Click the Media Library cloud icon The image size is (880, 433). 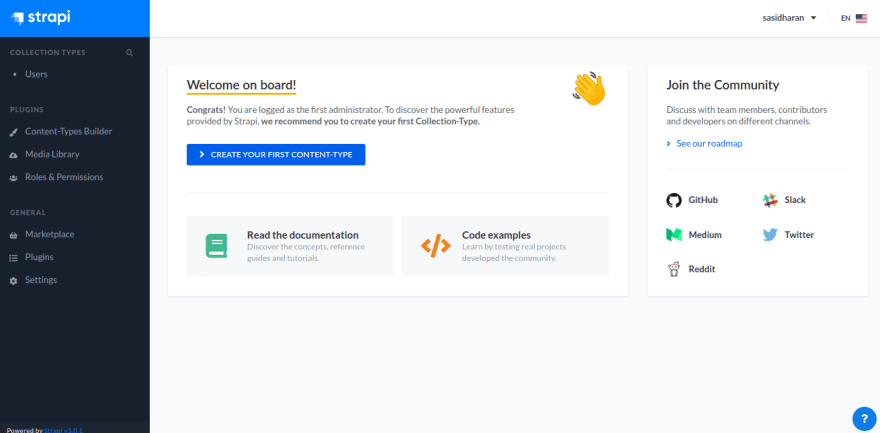tap(13, 155)
